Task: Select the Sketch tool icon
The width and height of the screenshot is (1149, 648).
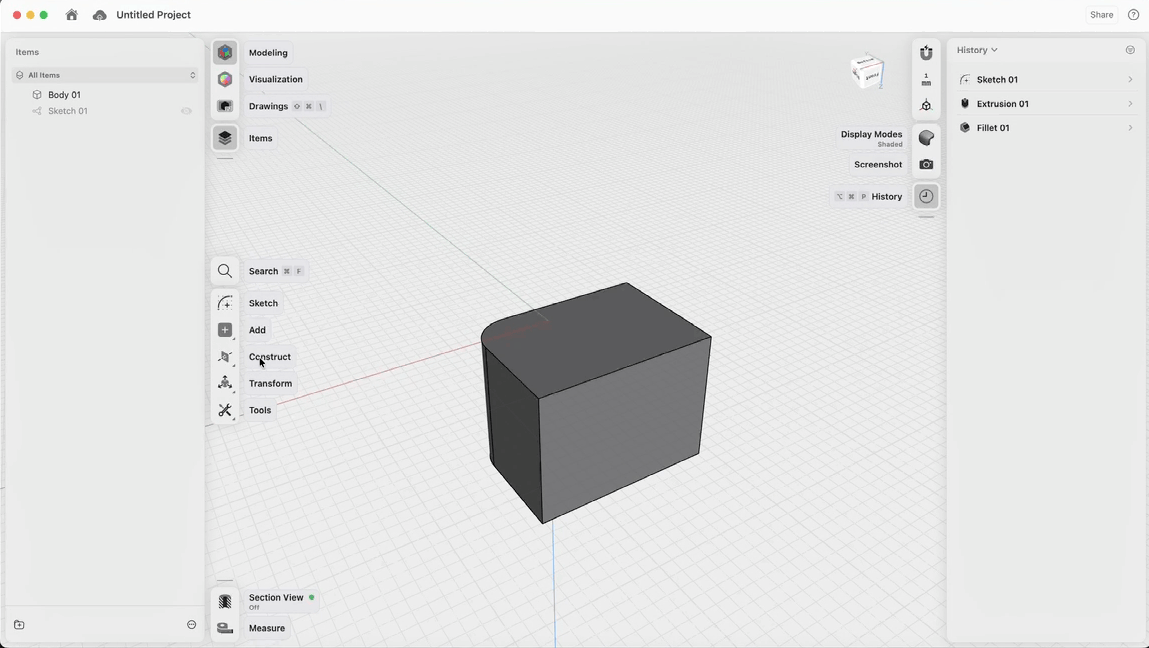Action: coord(225,303)
